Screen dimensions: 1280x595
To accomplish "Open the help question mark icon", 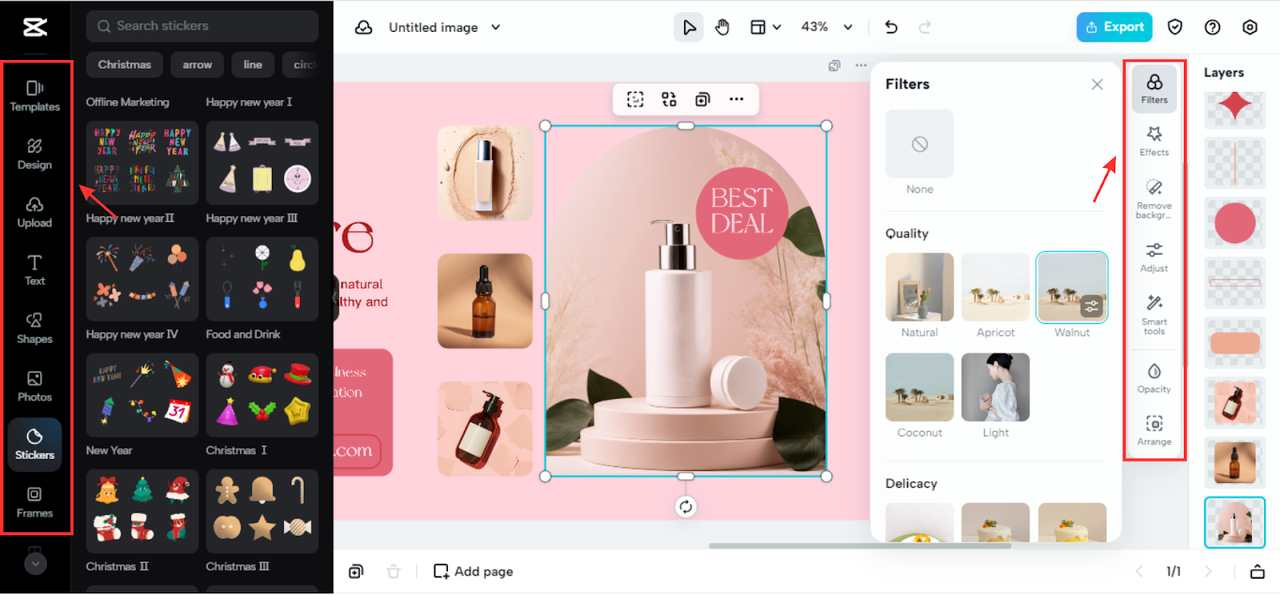I will point(1213,27).
